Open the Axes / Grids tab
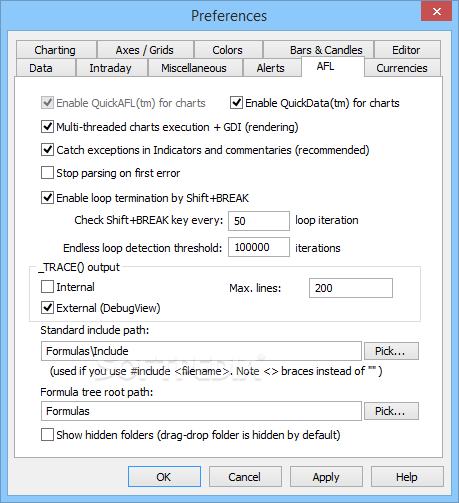 [x=145, y=50]
